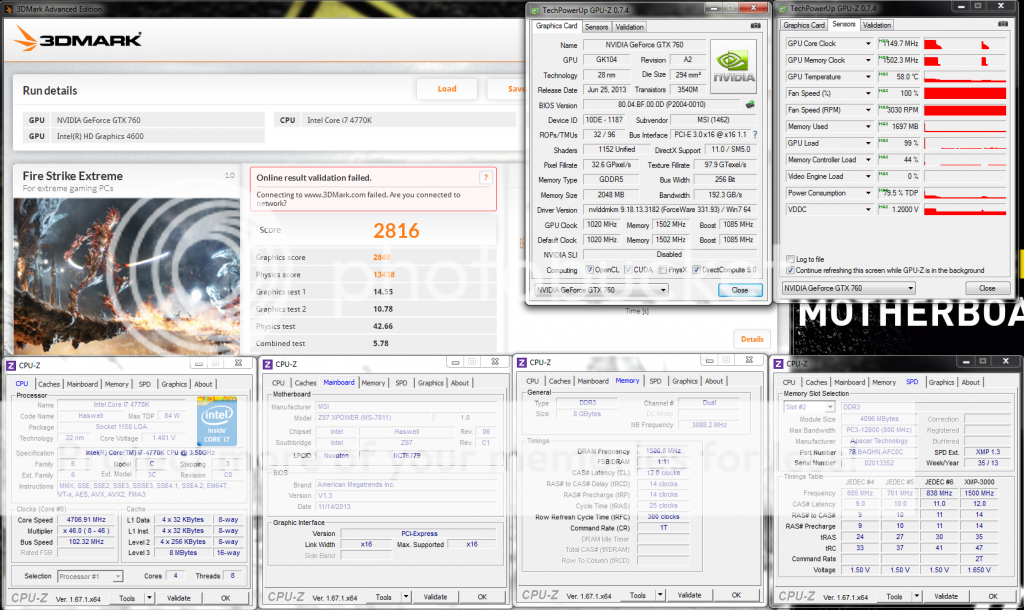Click the 3DMark logo in header
Screen dimensions: 1024x610
click(x=78, y=41)
